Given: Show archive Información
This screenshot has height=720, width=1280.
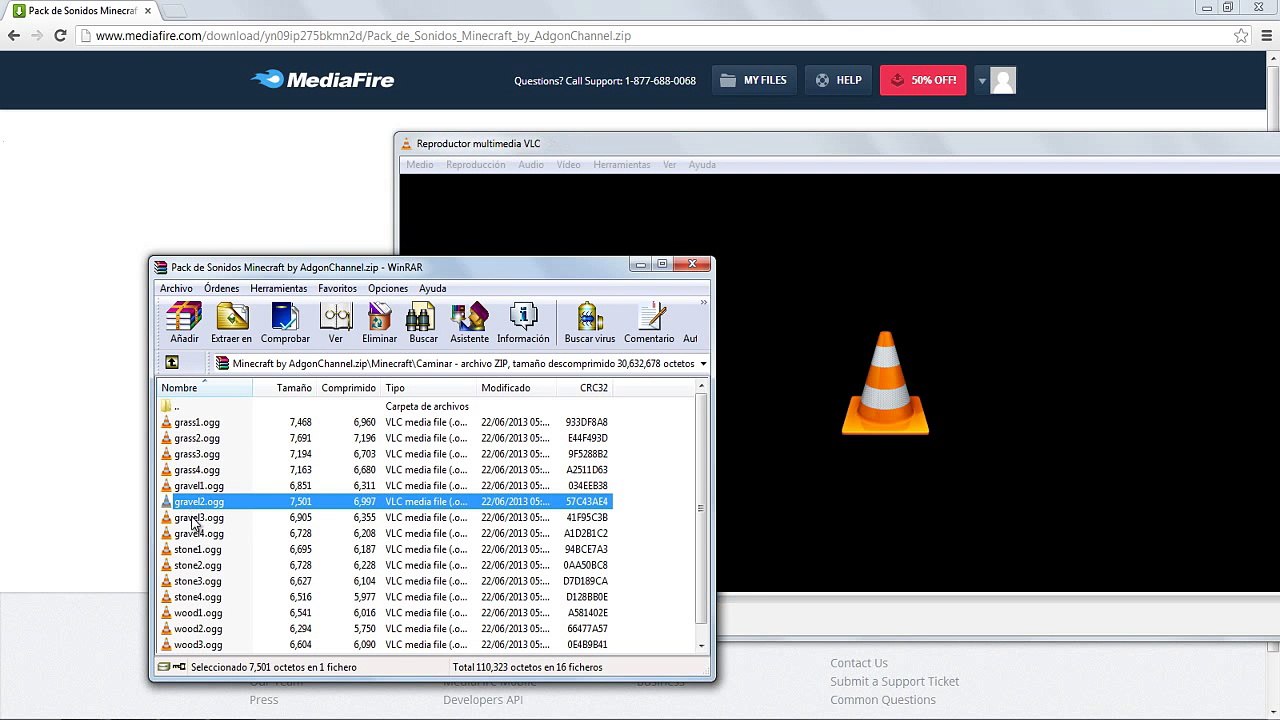Looking at the screenshot, I should click(523, 323).
